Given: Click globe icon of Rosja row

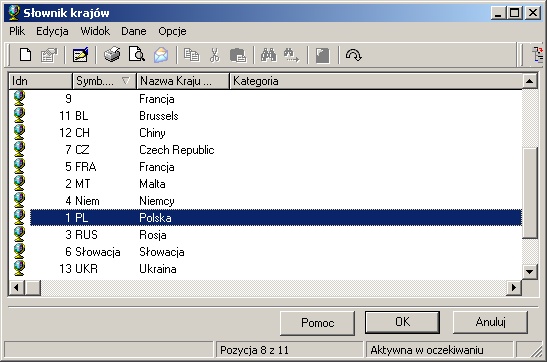Looking at the screenshot, I should tap(19, 235).
